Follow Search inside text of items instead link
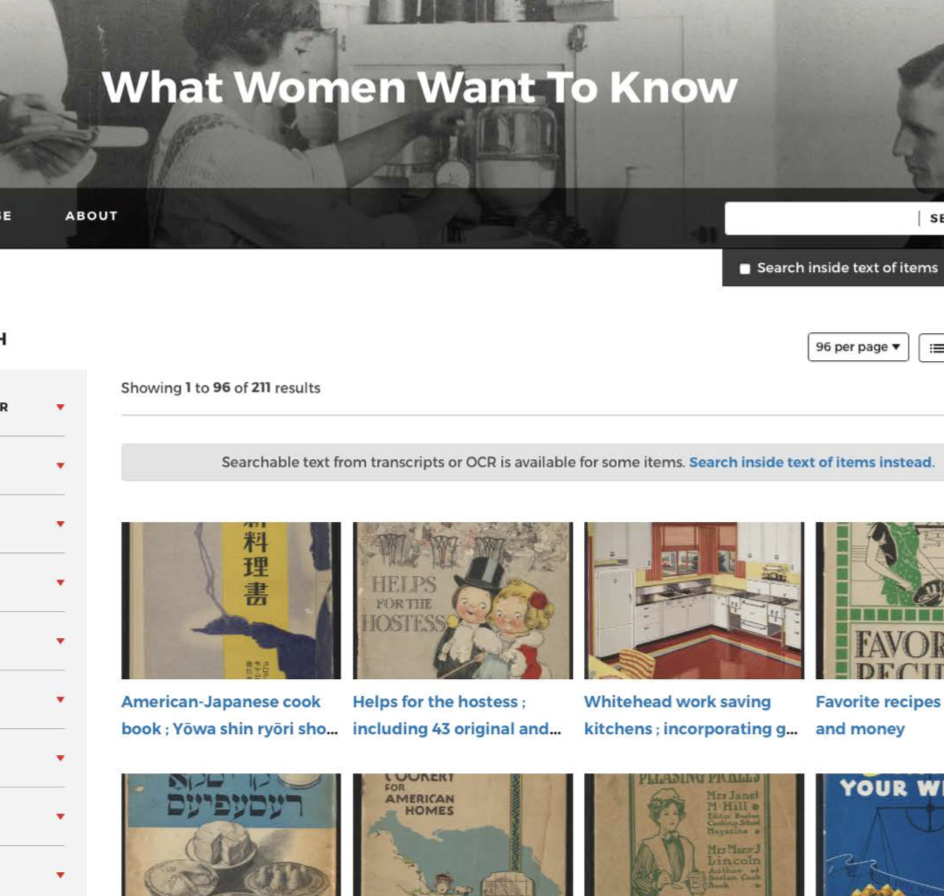 click(812, 462)
